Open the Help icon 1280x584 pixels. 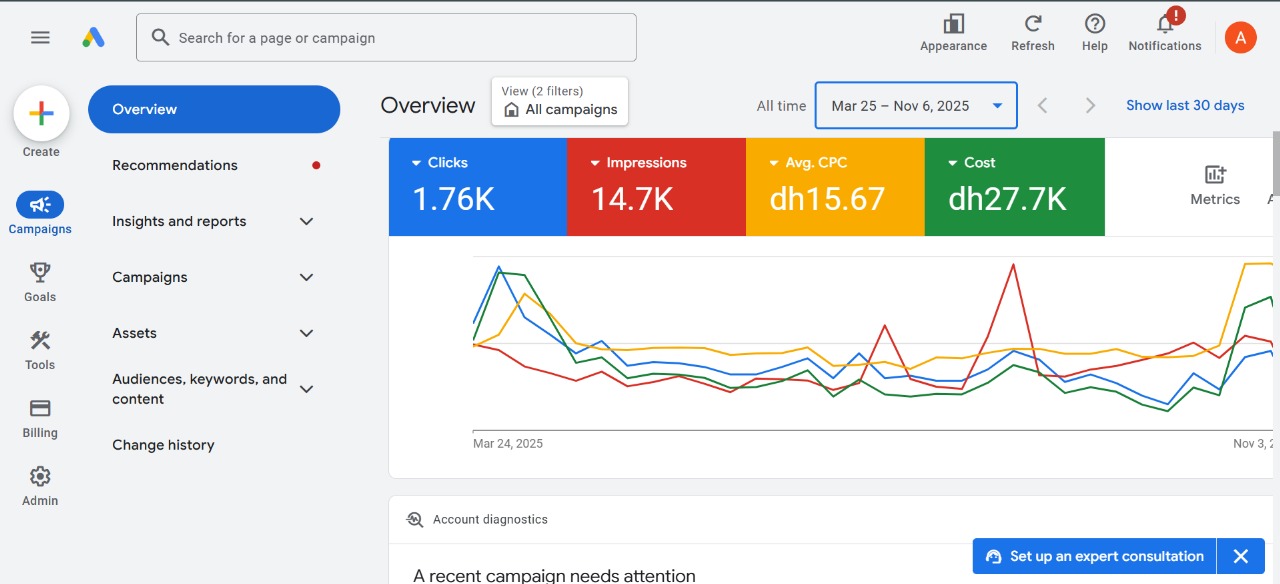1094,28
